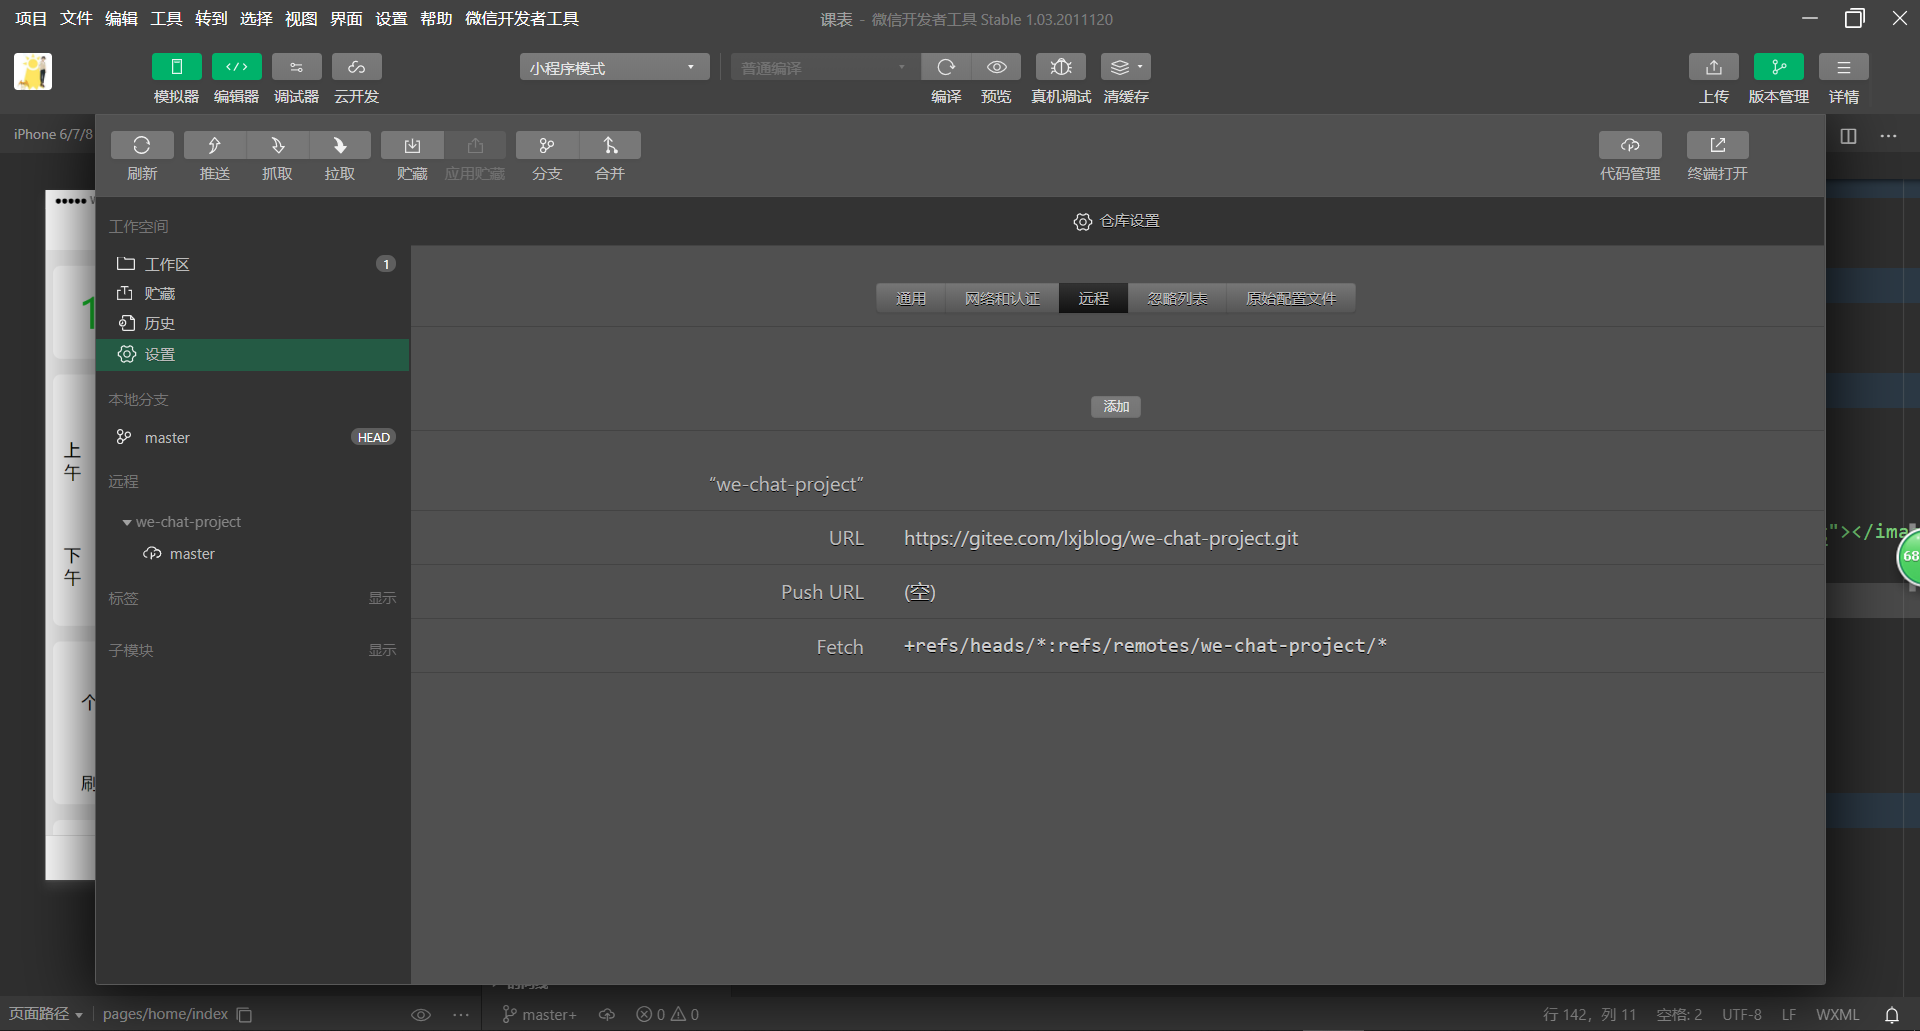Image resolution: width=1920 pixels, height=1031 pixels.
Task: Click the WXML language mode
Action: [1838, 1015]
